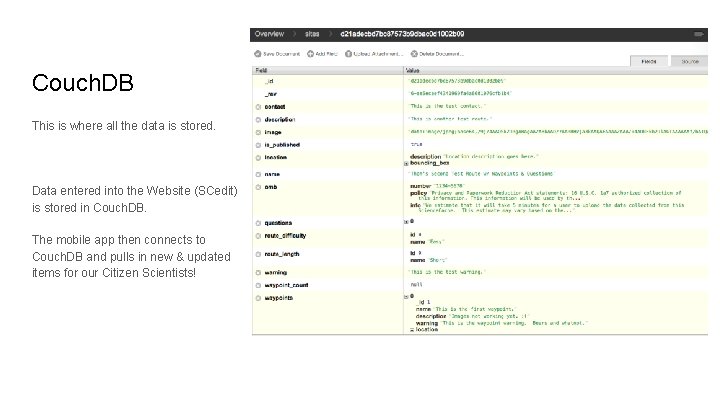Screen dimensions: 720x405
Task: Click the contact field name
Action: (275, 107)
